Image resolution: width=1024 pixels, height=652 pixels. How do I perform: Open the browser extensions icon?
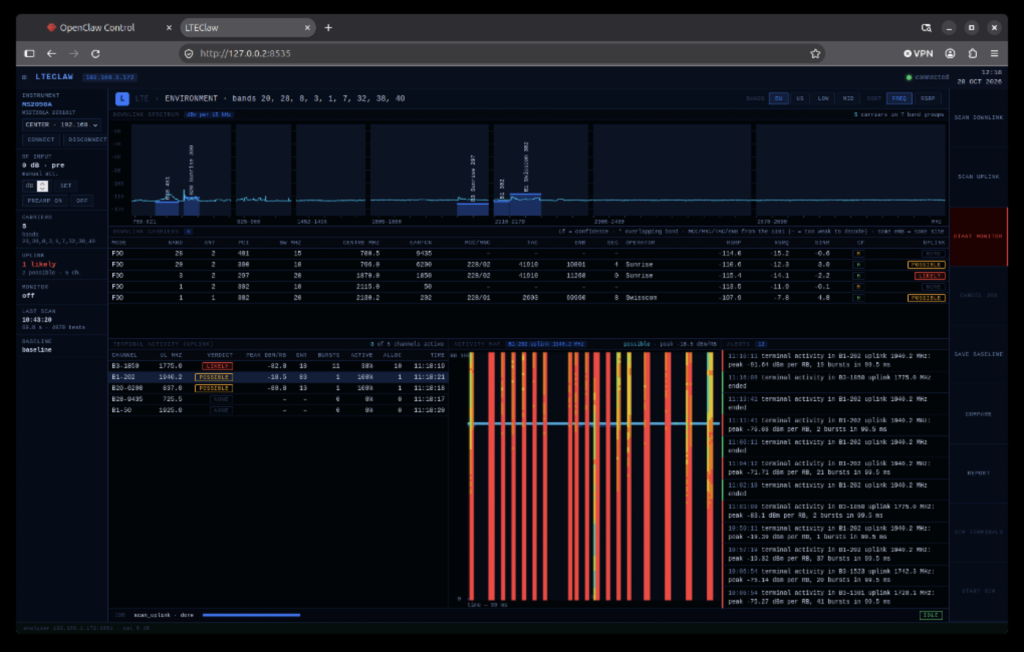point(972,54)
